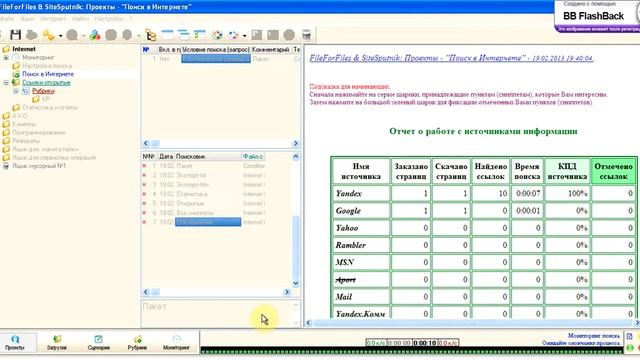This screenshot has width=640, height=360.
Task: Click the Мониторинг поиска status text
Action: tap(594, 336)
